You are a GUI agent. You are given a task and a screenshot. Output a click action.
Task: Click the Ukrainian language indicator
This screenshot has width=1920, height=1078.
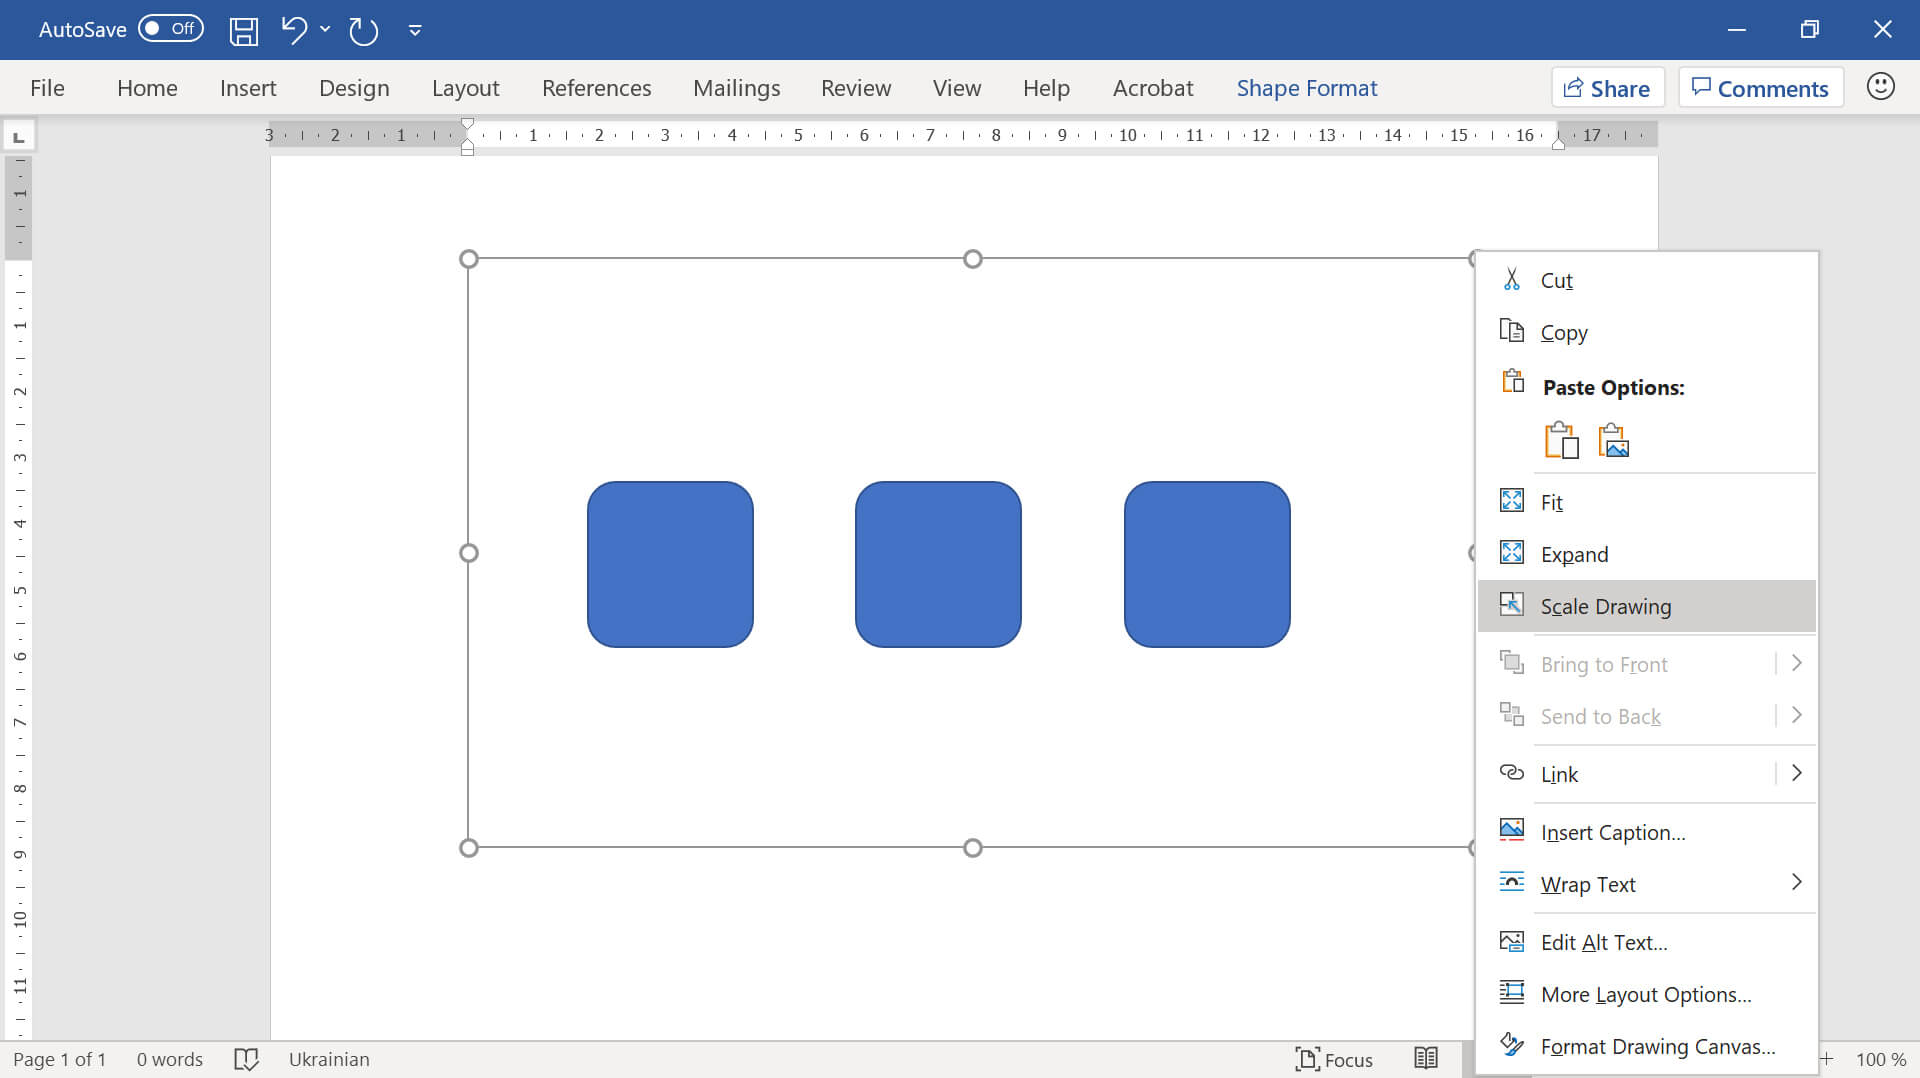(329, 1059)
